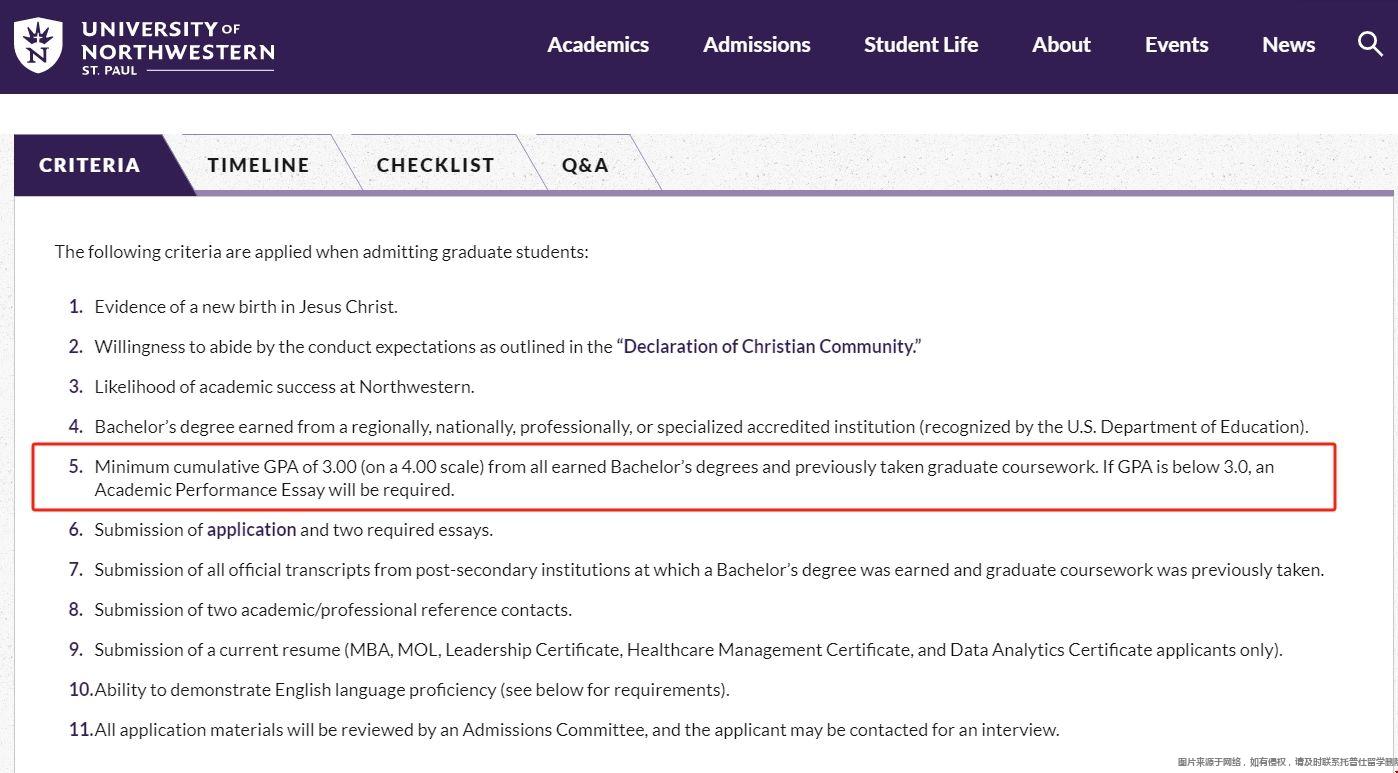
Task: Click the Admissions Committee review criterion
Action: 577,730
